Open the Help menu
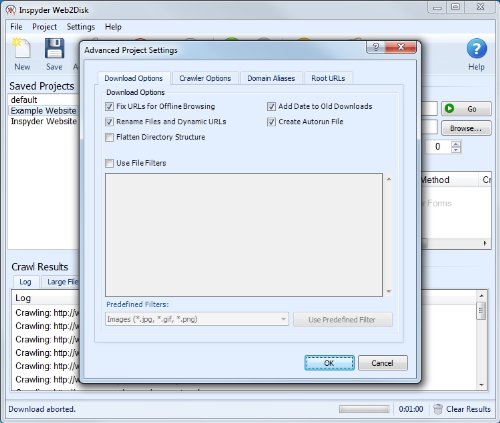The image size is (500, 423). tap(113, 27)
